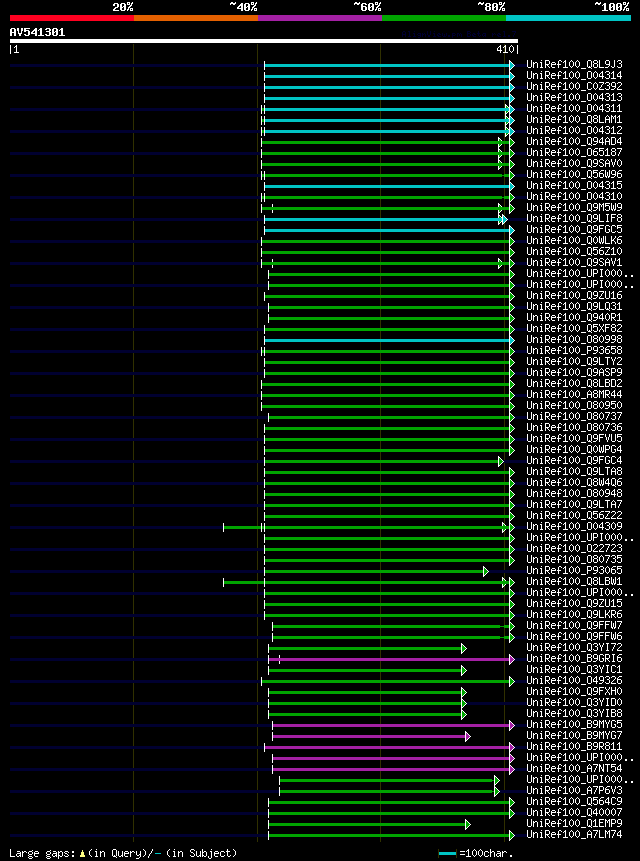This screenshot has width=640, height=861.
Task: Select the UniRef100_Q40007 label
Action: [574, 813]
